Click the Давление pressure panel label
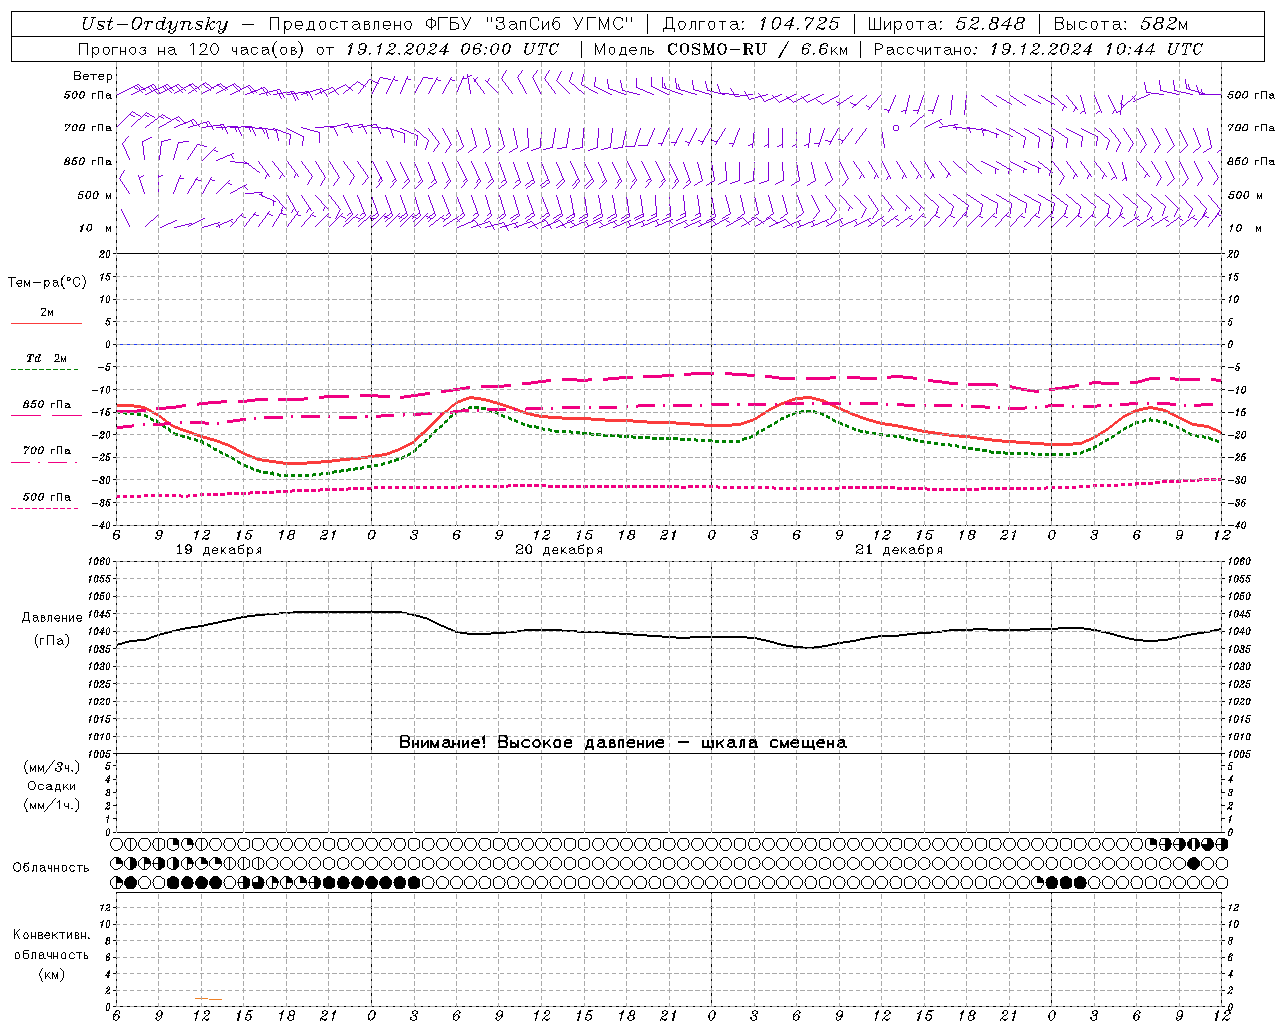 coord(52,618)
